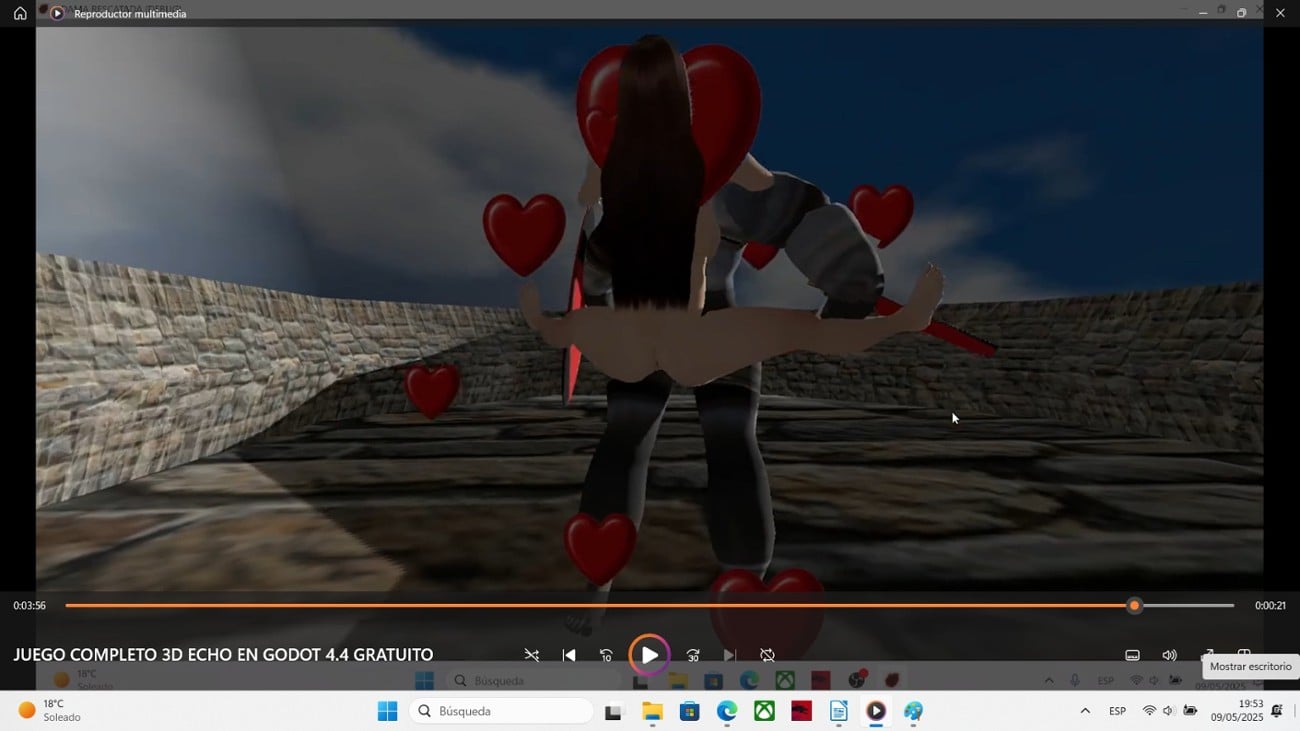Screen dimensions: 1300x731
Task: Launch Microsoft Edge from the taskbar
Action: pos(727,711)
